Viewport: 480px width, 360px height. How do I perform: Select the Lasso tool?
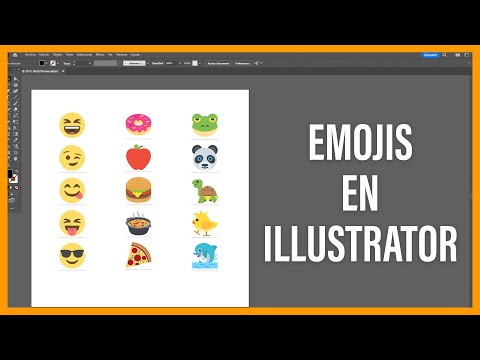16,85
